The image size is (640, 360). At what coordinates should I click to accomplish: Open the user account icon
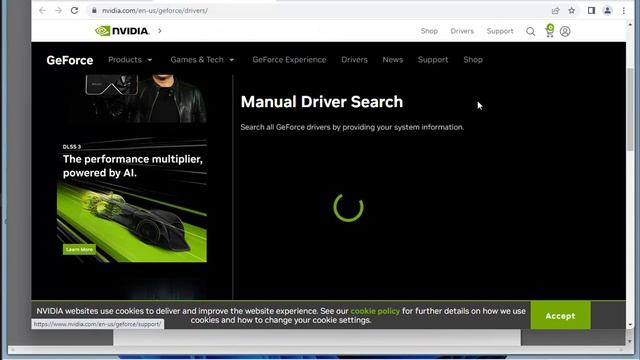pos(565,31)
